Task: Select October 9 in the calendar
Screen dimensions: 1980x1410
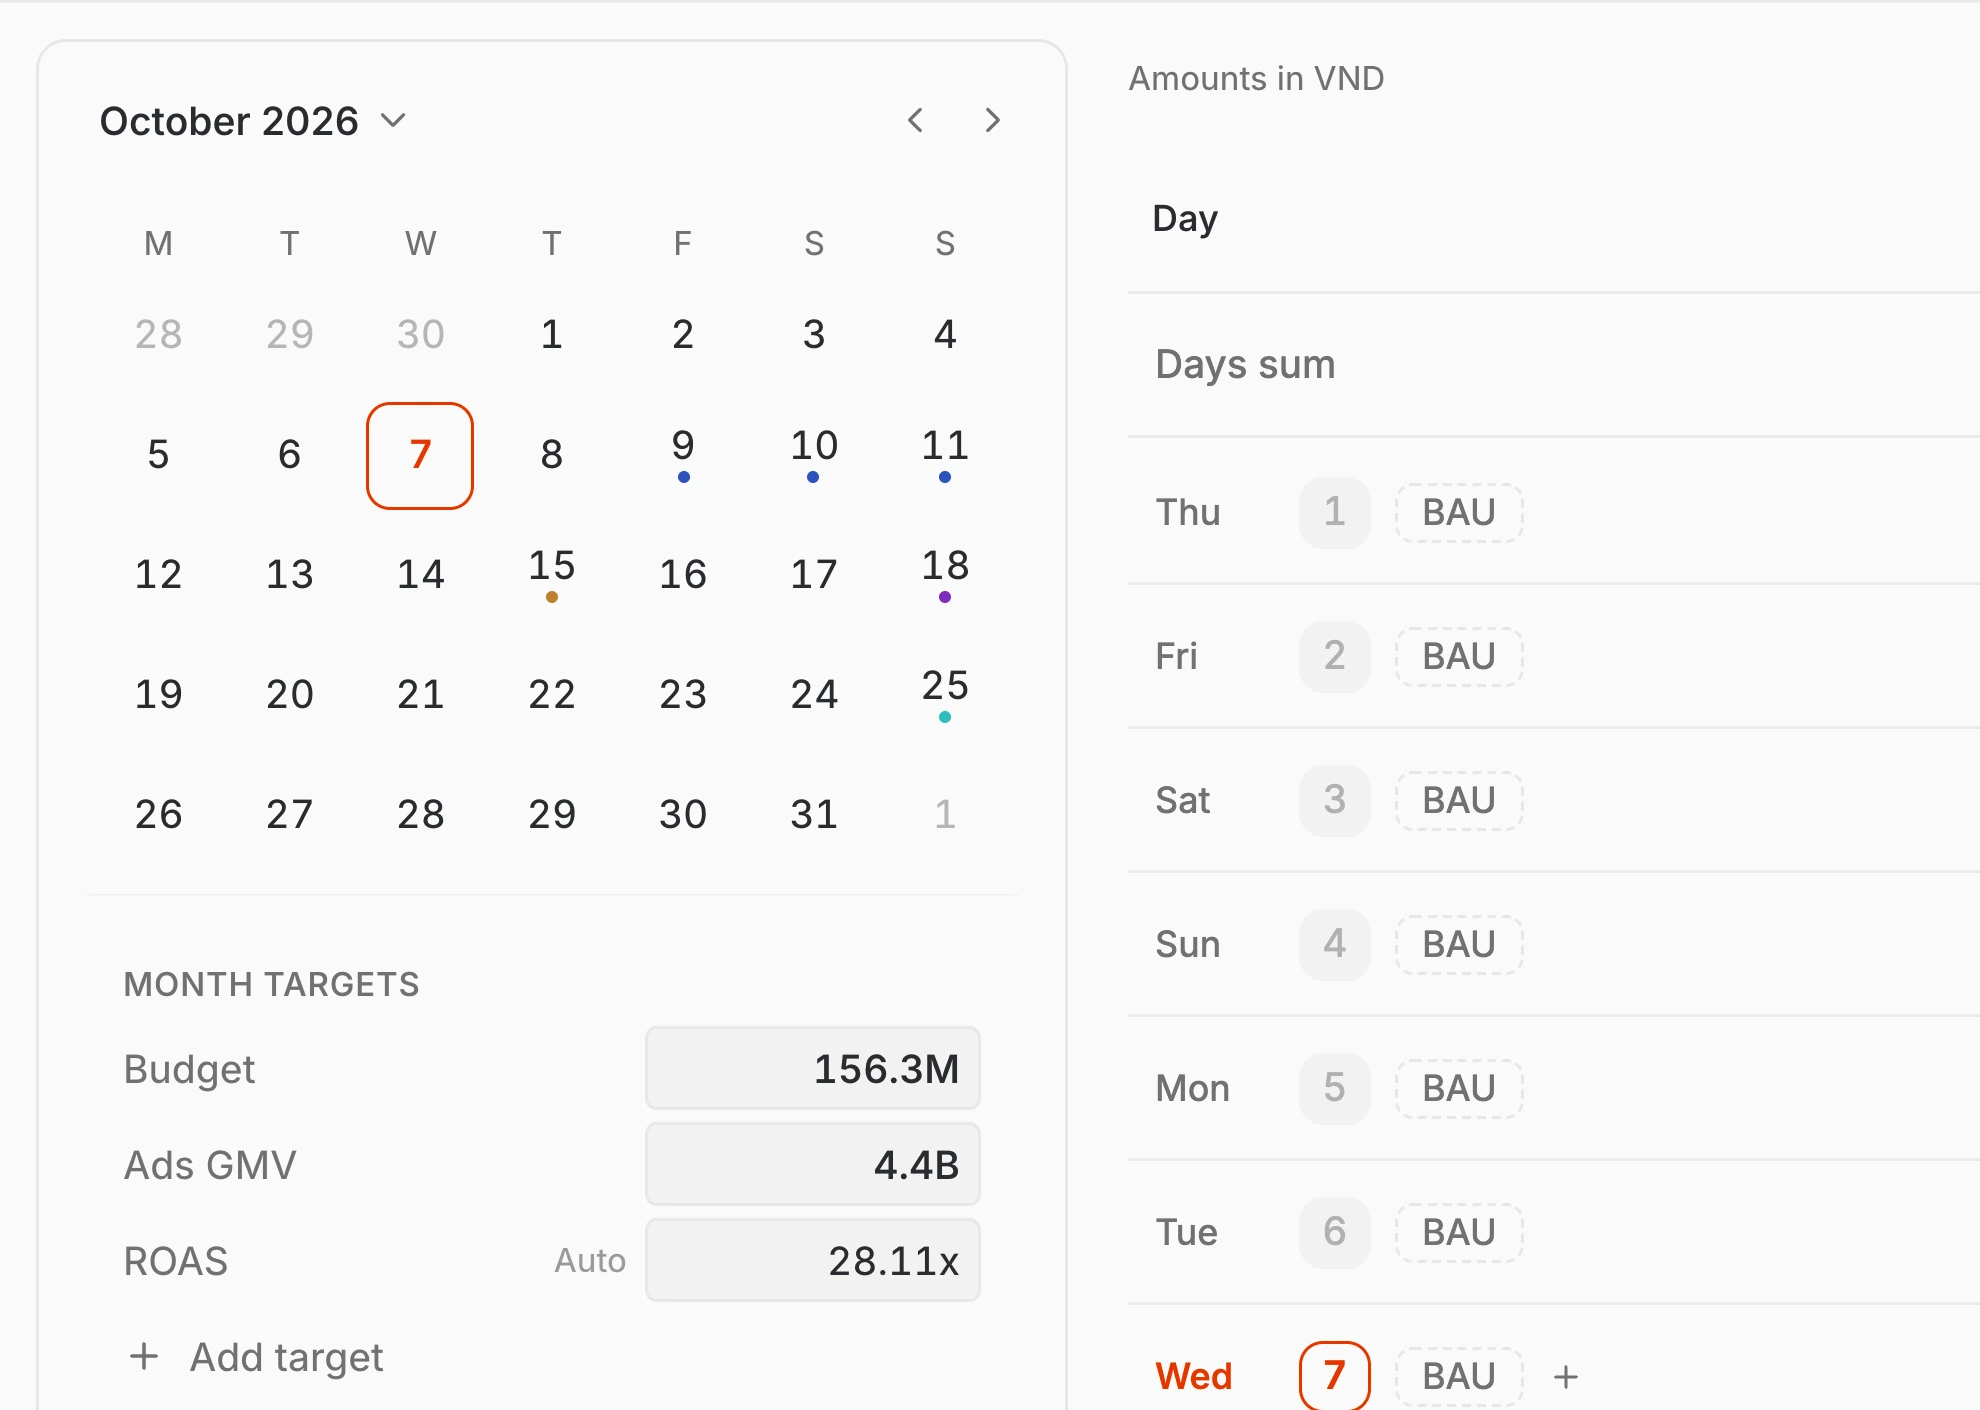Action: pyautogui.click(x=683, y=454)
